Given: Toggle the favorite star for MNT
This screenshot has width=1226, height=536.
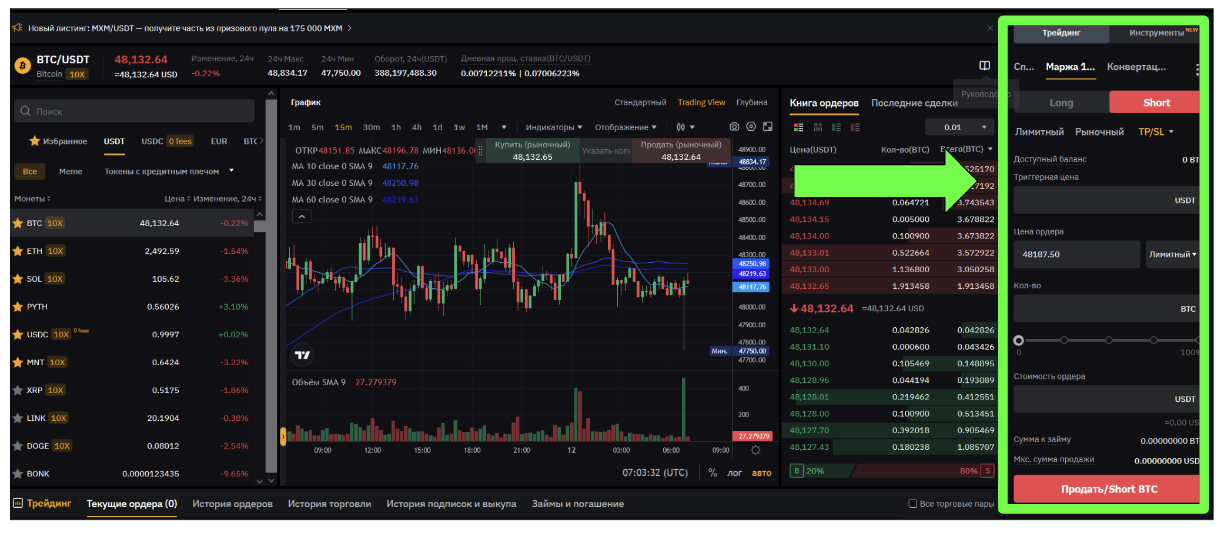Looking at the screenshot, I should click(x=17, y=362).
